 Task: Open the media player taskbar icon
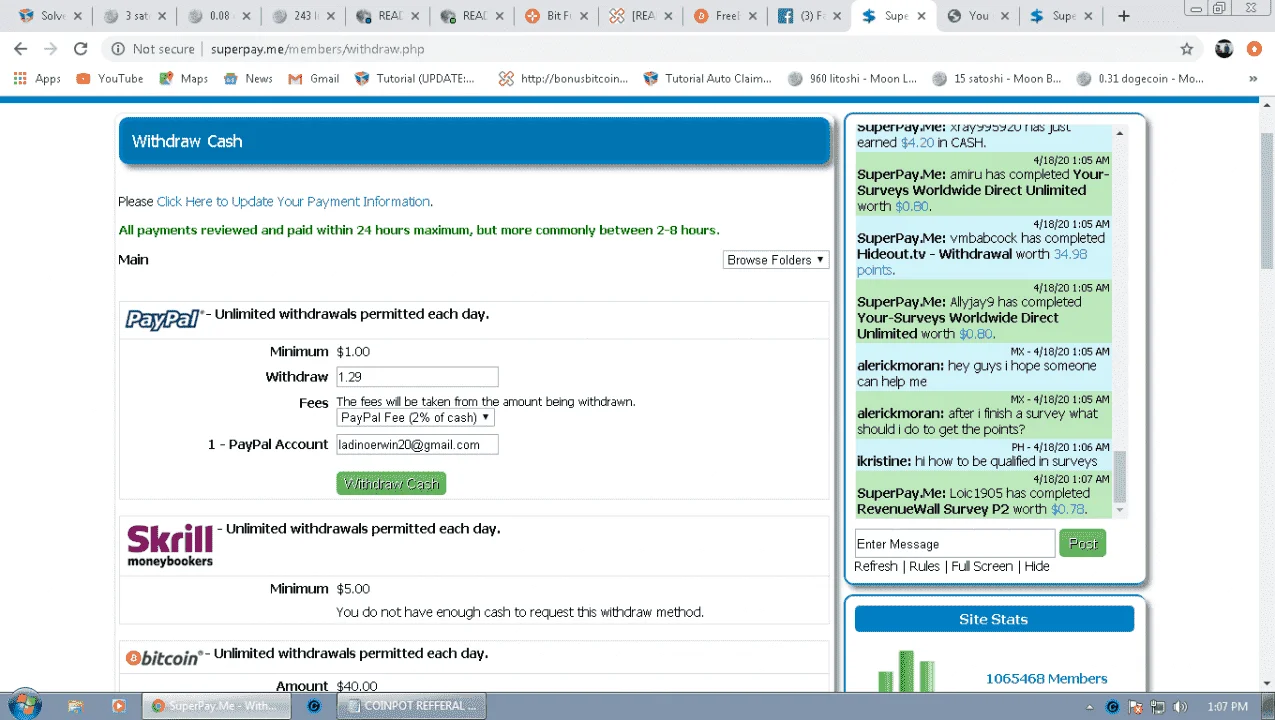coord(118,705)
